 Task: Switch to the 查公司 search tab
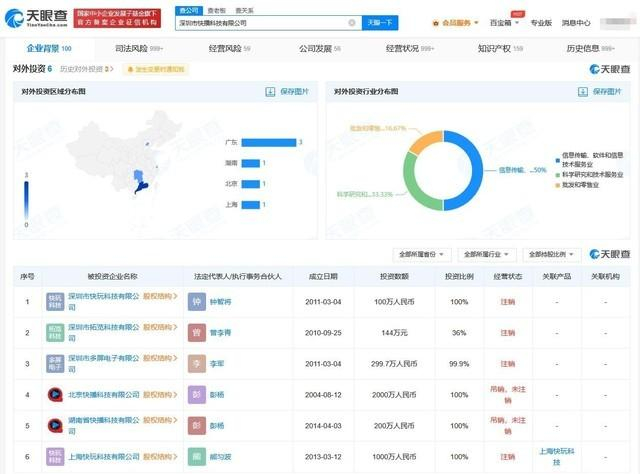[189, 11]
